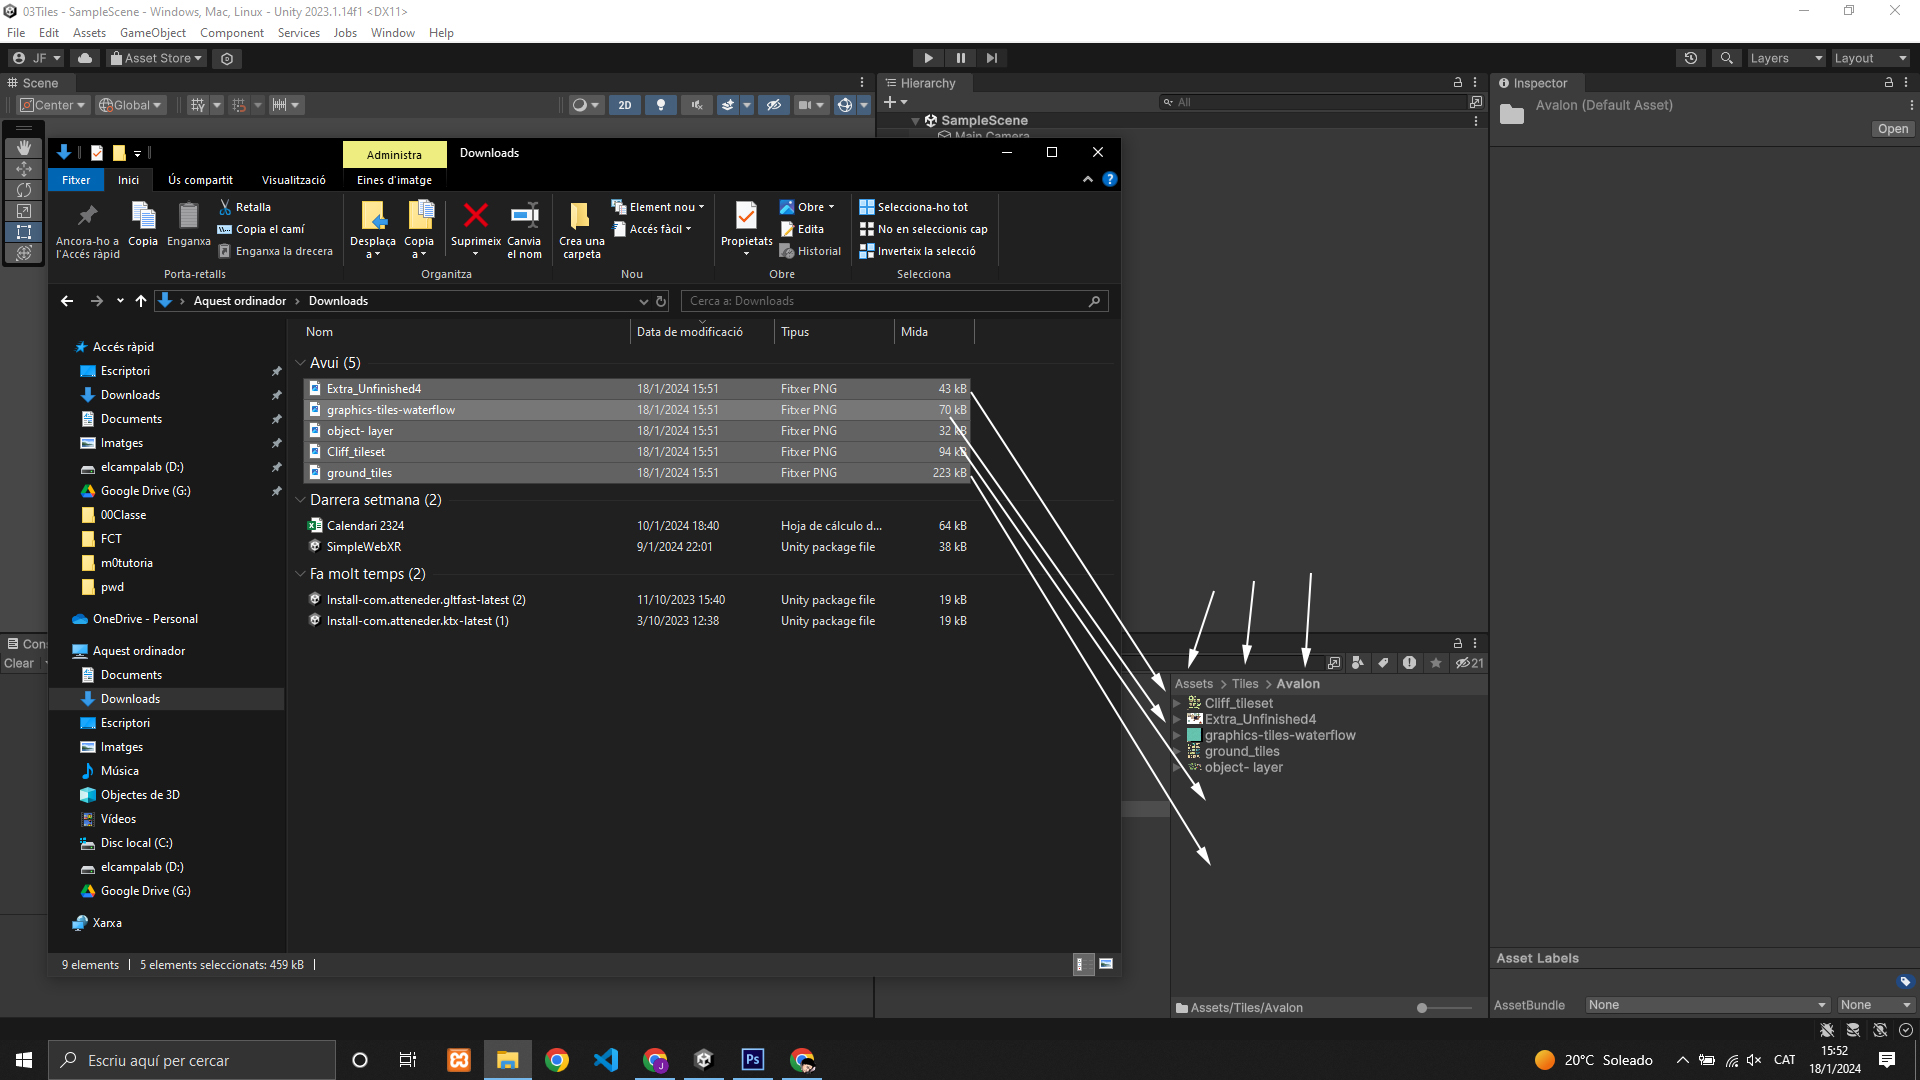Image resolution: width=1920 pixels, height=1080 pixels.
Task: Open Propietats in the ribbon
Action: [x=746, y=217]
